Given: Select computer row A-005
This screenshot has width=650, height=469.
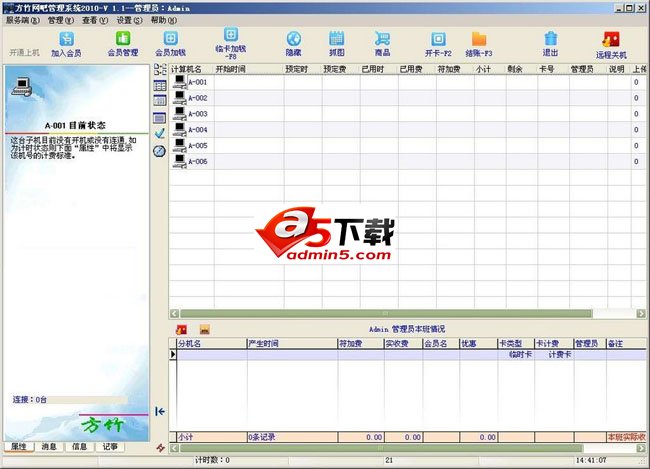Looking at the screenshot, I should [x=408, y=146].
